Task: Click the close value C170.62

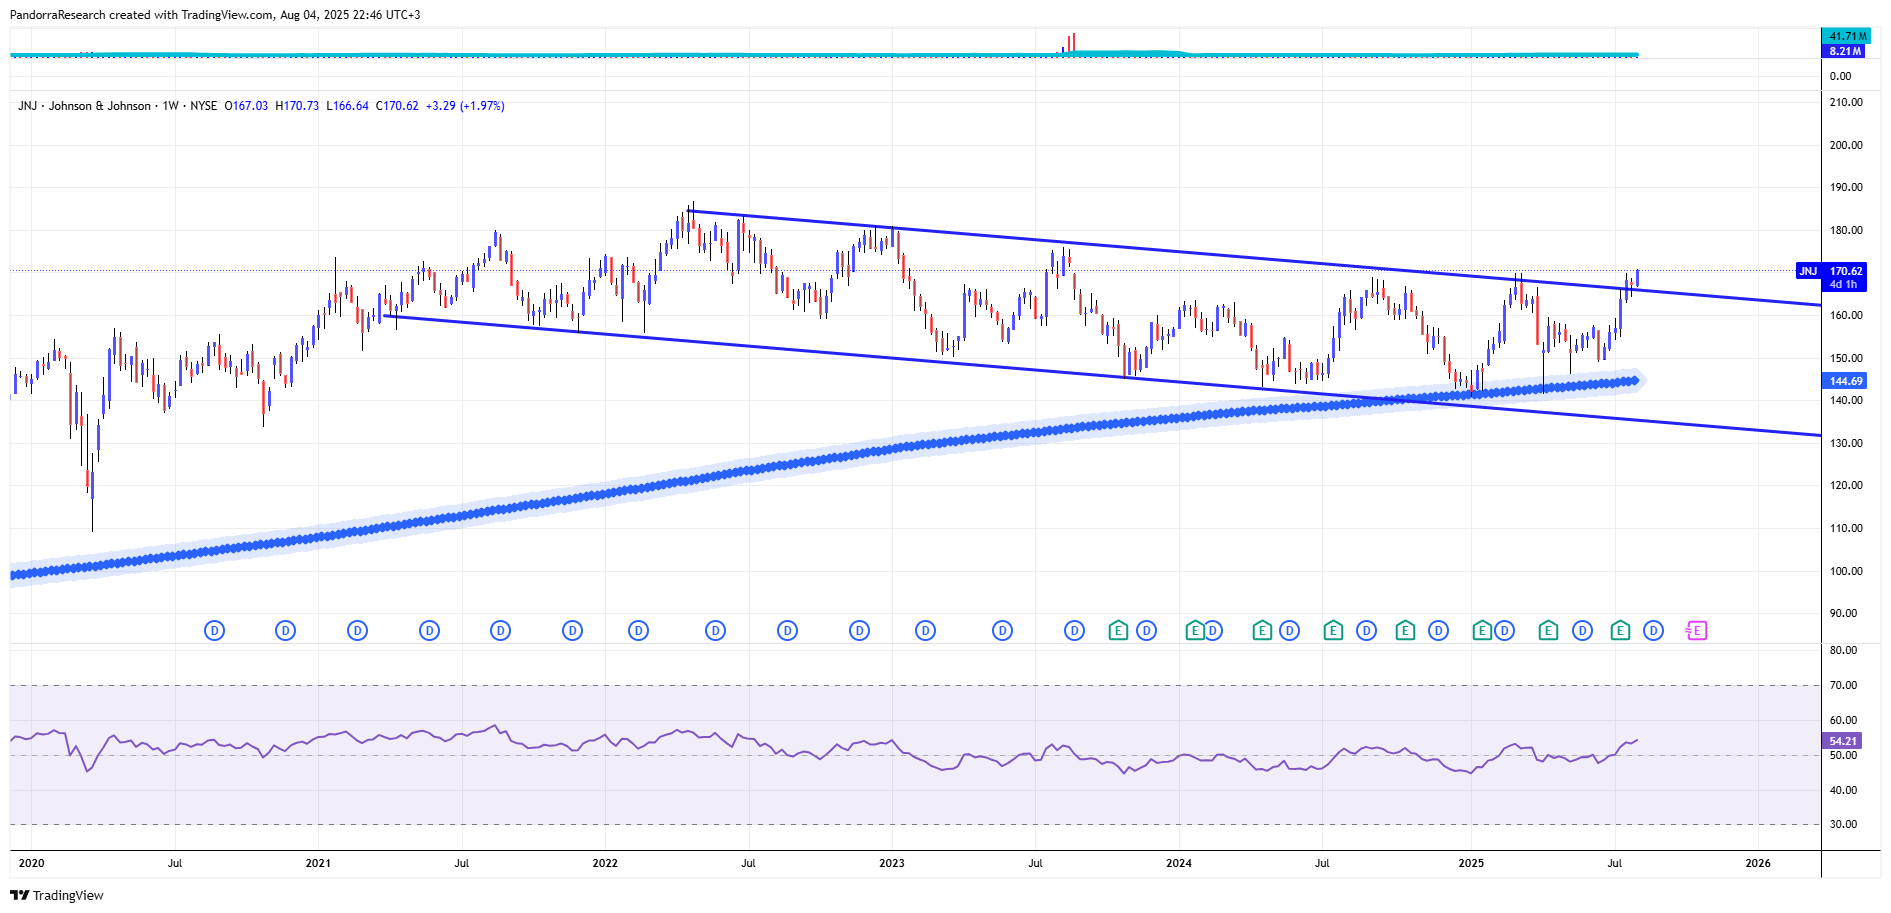Action: (x=397, y=106)
